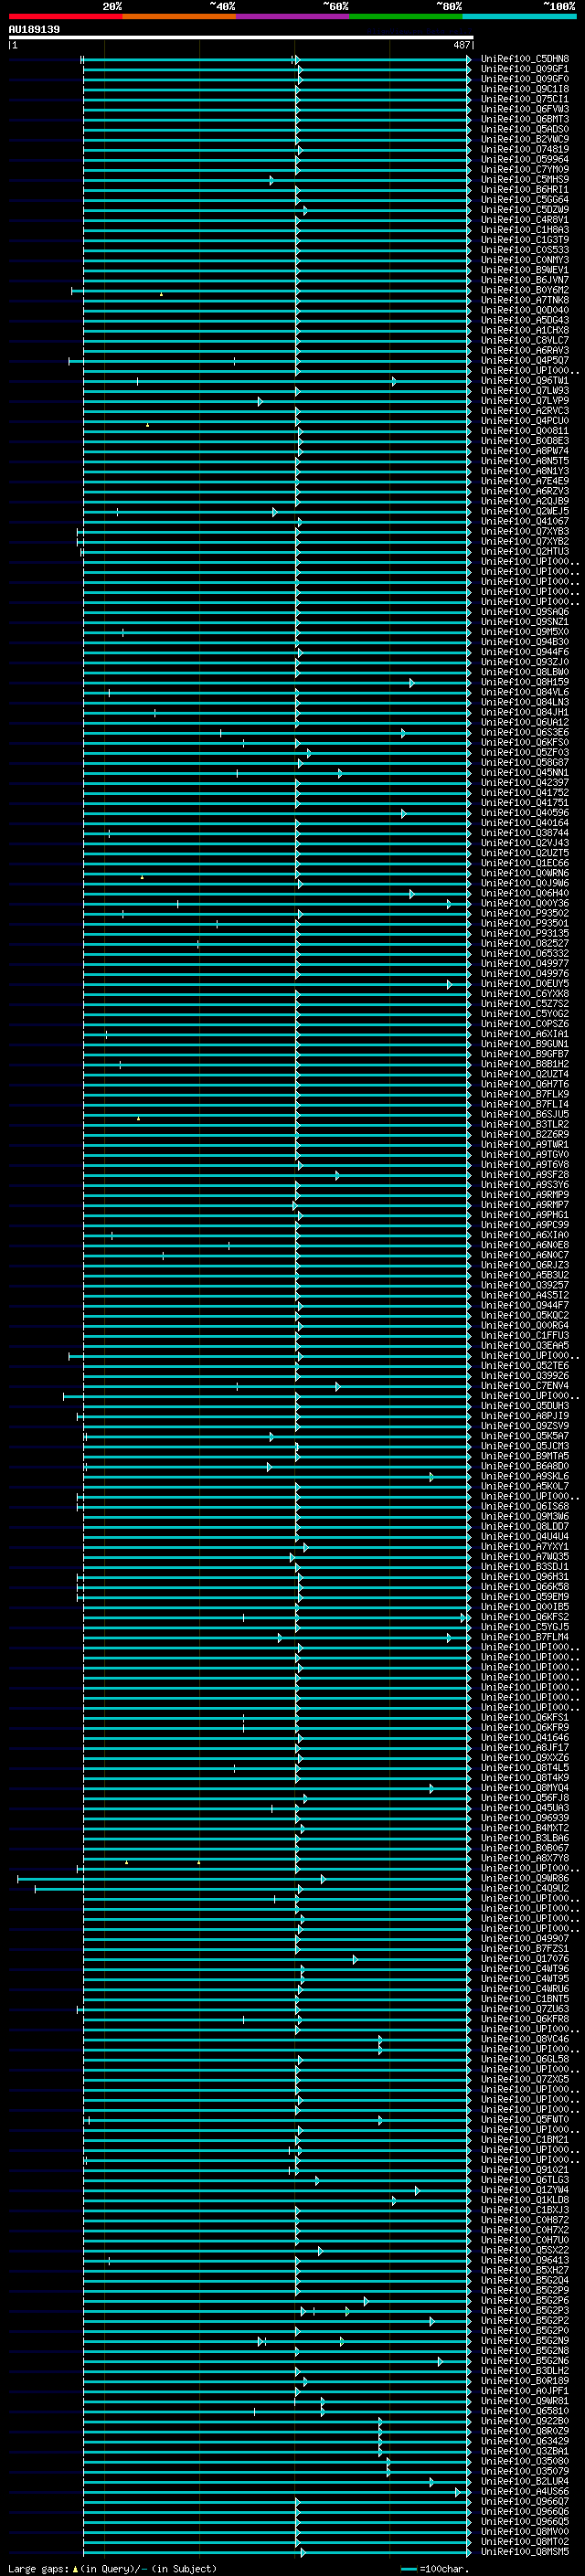The image size is (585, 2576).
Task: Select the label UniRef100_C5MHS9
Action: coord(525,179)
